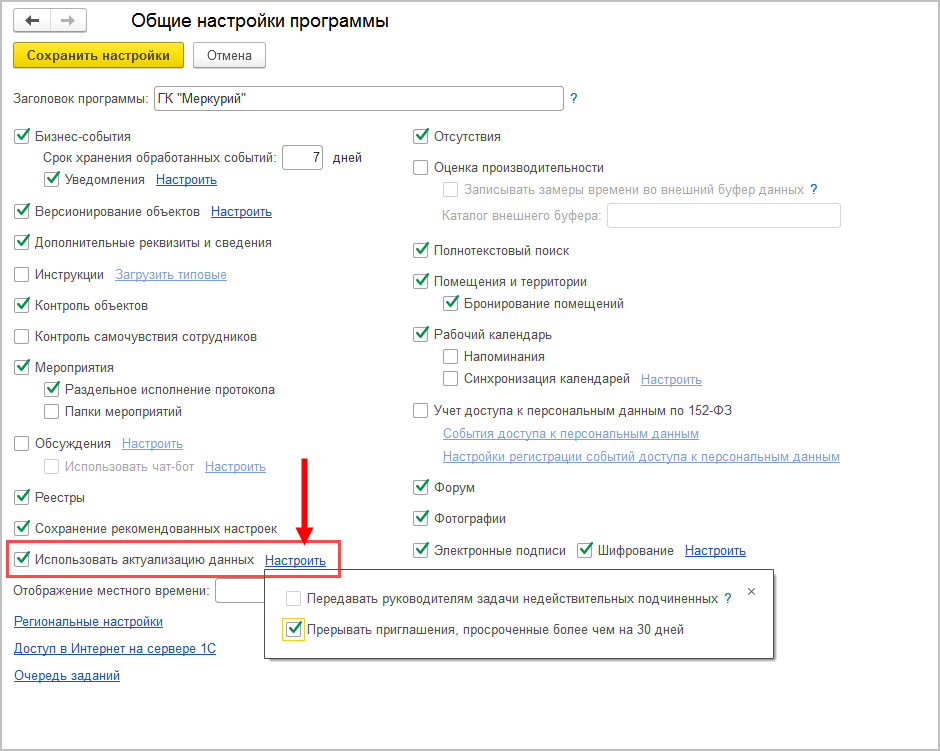Toggle the Бизнес-события checkbox

click(22, 136)
